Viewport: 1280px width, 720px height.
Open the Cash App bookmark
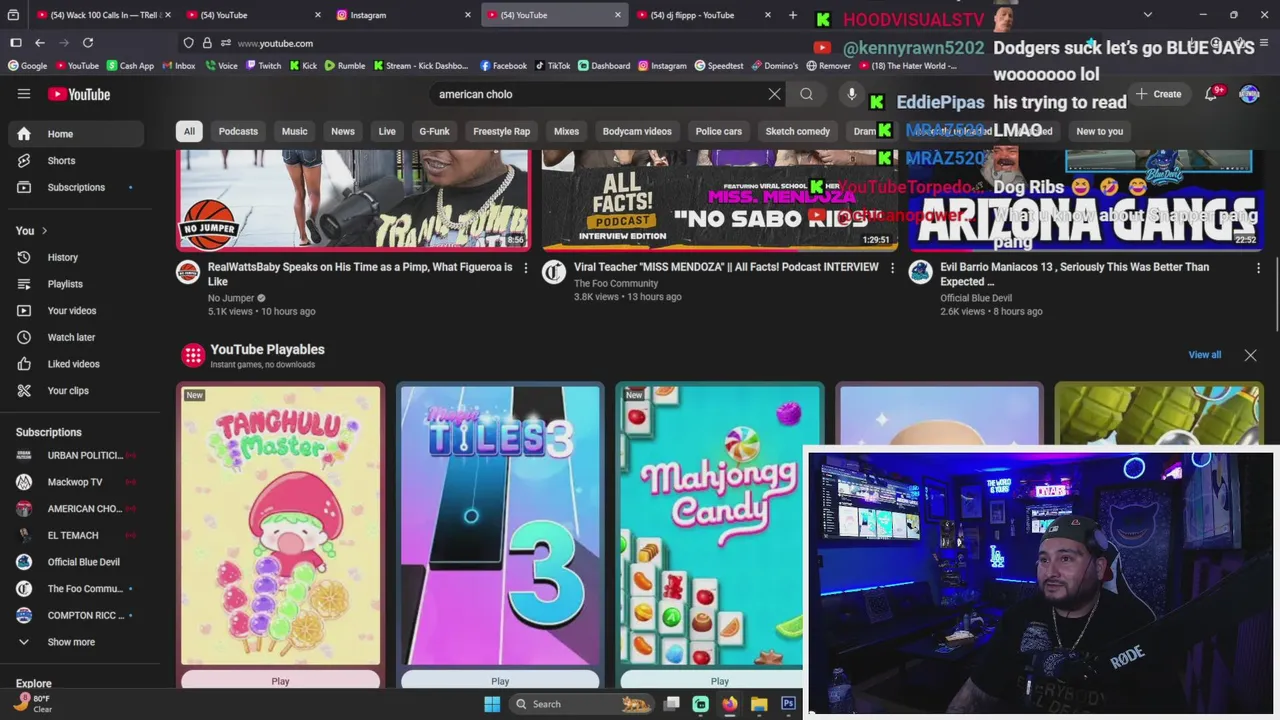(130, 66)
